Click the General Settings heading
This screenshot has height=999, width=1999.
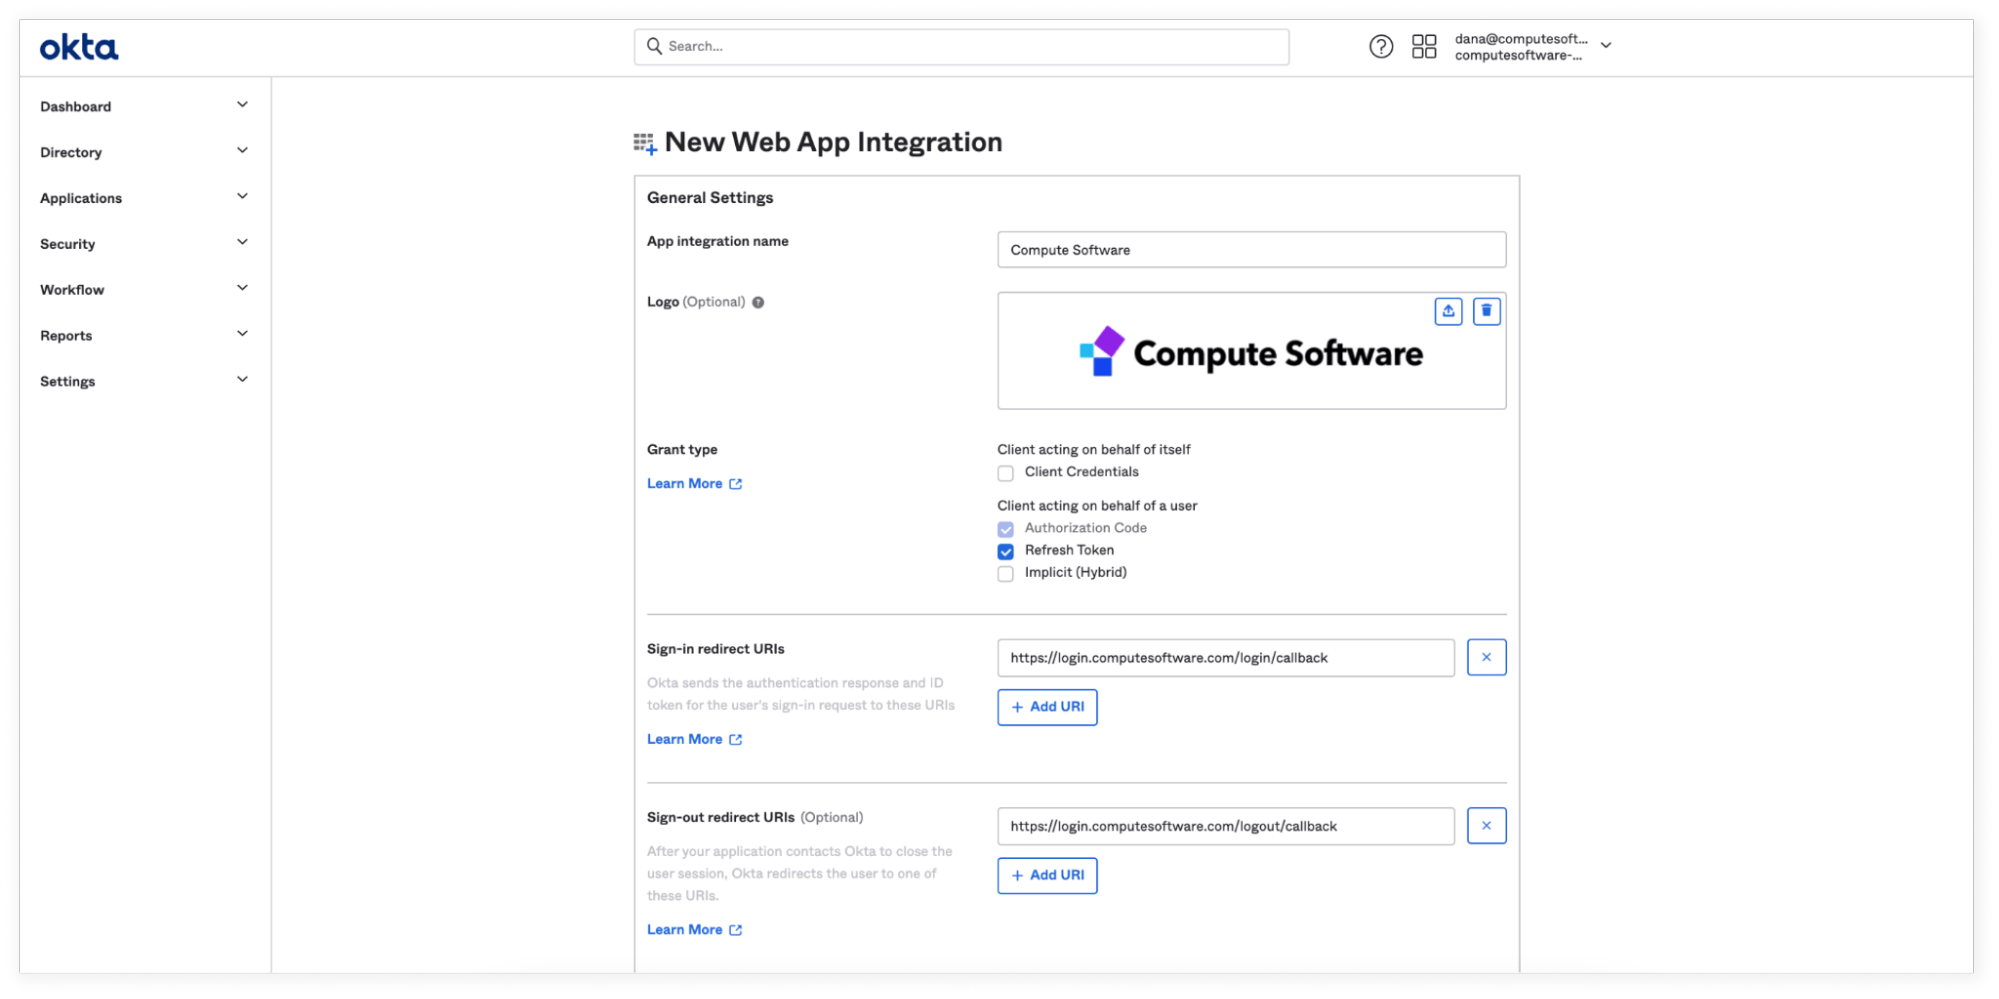pyautogui.click(x=710, y=198)
